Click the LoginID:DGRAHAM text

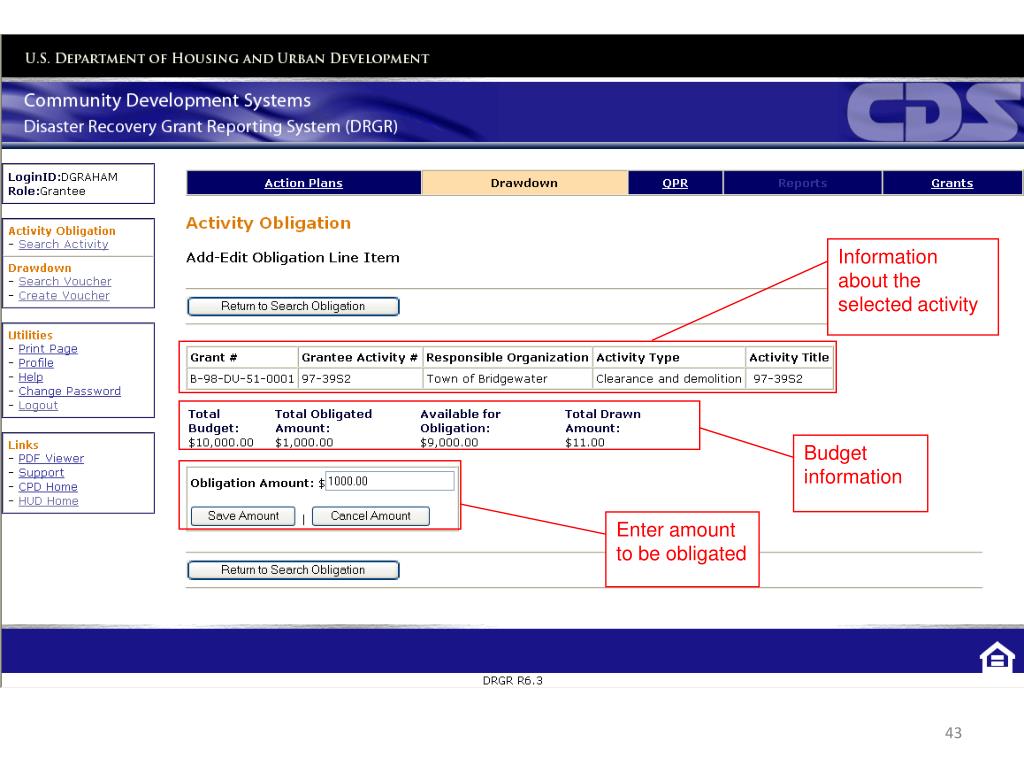(x=63, y=177)
